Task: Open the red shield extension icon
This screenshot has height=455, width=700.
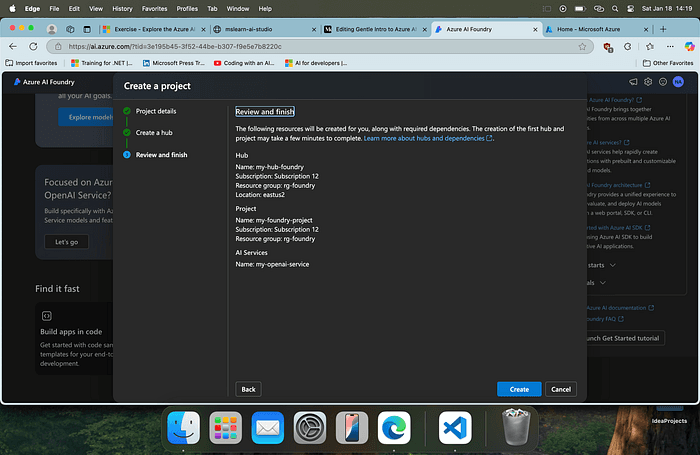Action: (x=607, y=47)
